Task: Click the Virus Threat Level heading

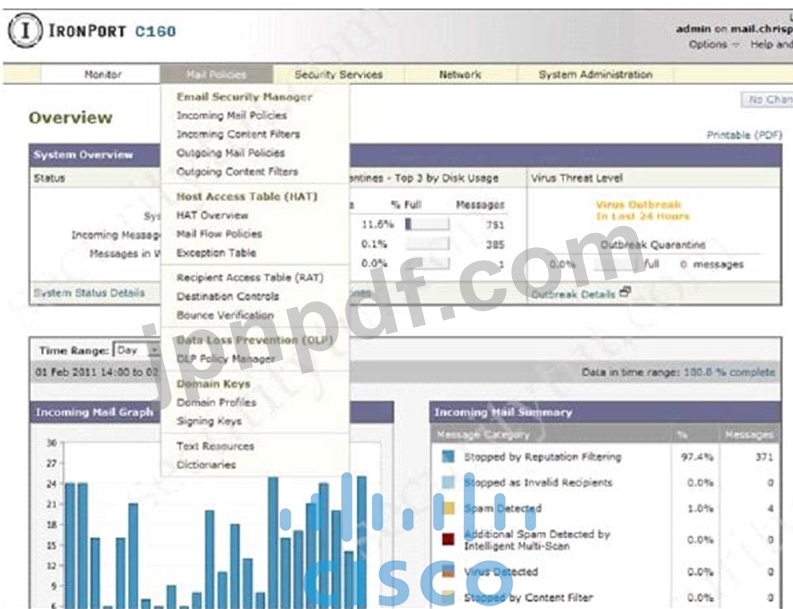Action: point(577,178)
